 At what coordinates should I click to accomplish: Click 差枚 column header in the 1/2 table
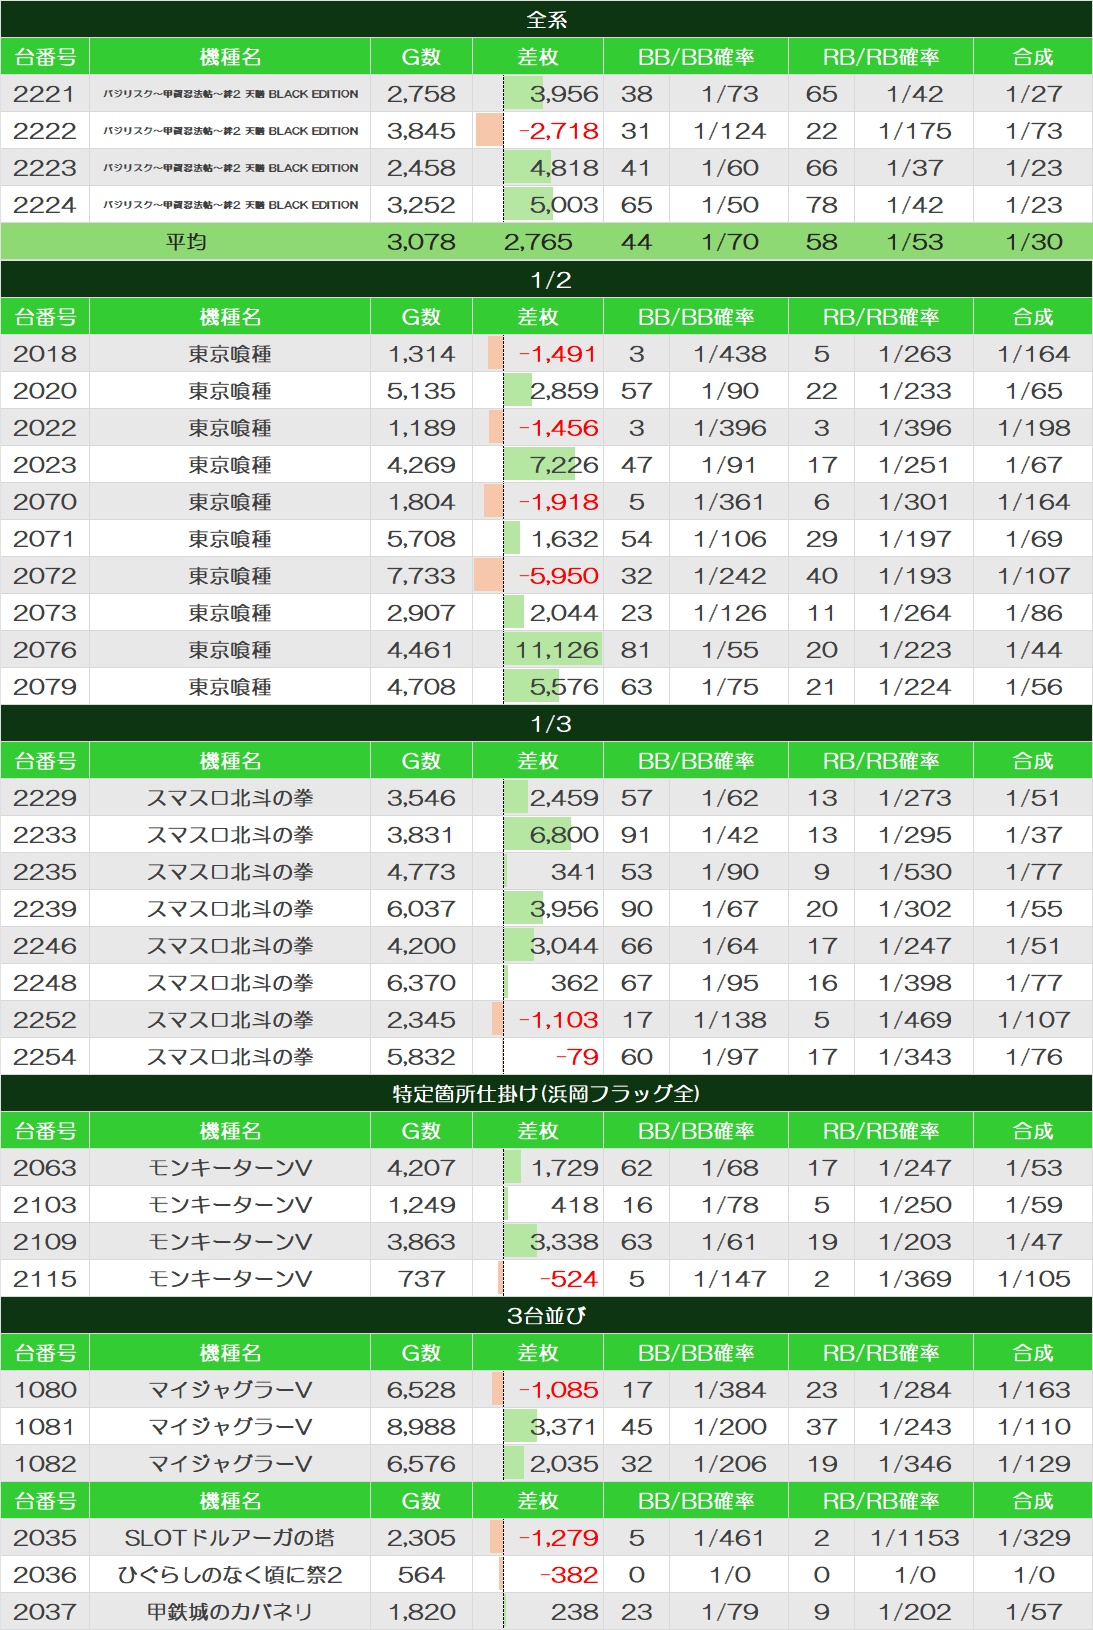(538, 317)
